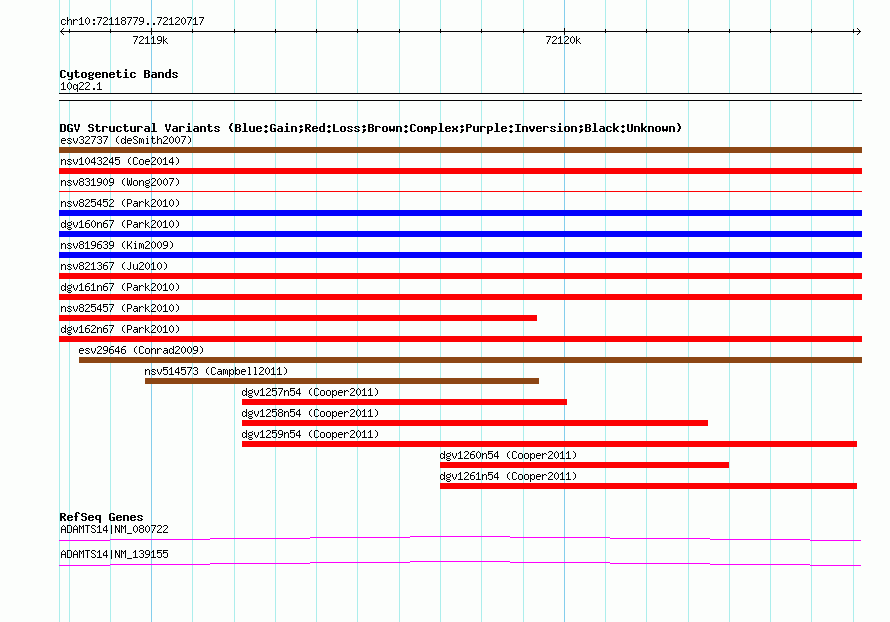
Task: Click the 72119k ruler position label
Action: coord(150,40)
